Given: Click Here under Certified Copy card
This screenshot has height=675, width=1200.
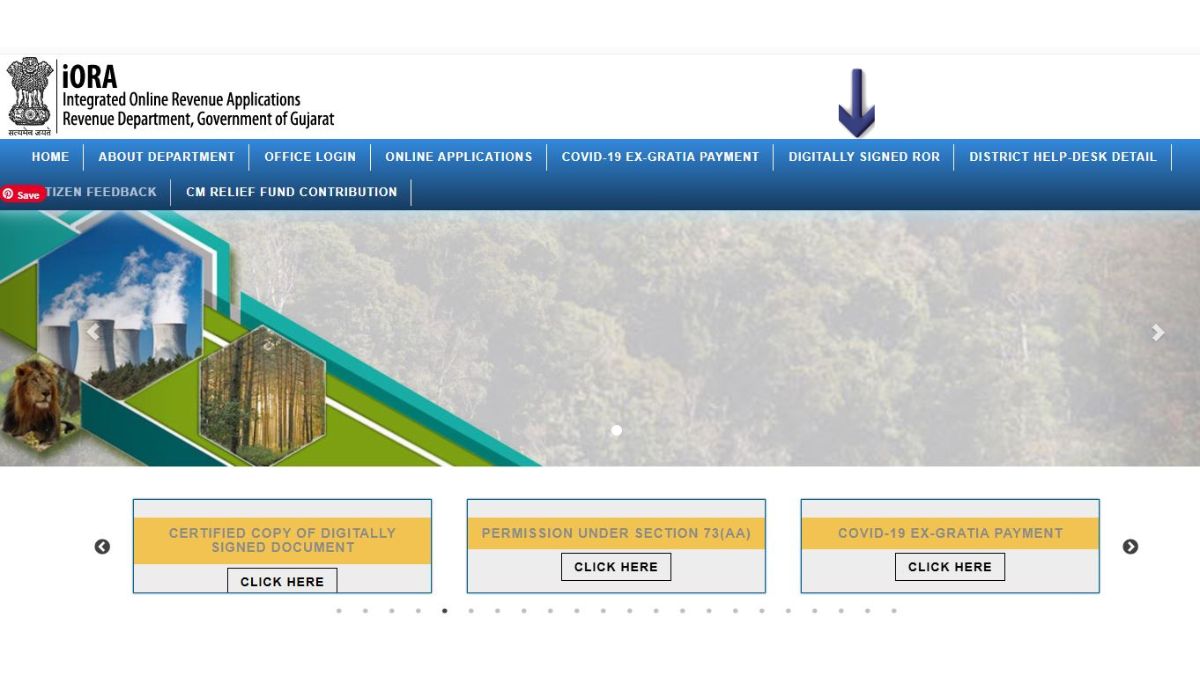Looking at the screenshot, I should pos(282,581).
